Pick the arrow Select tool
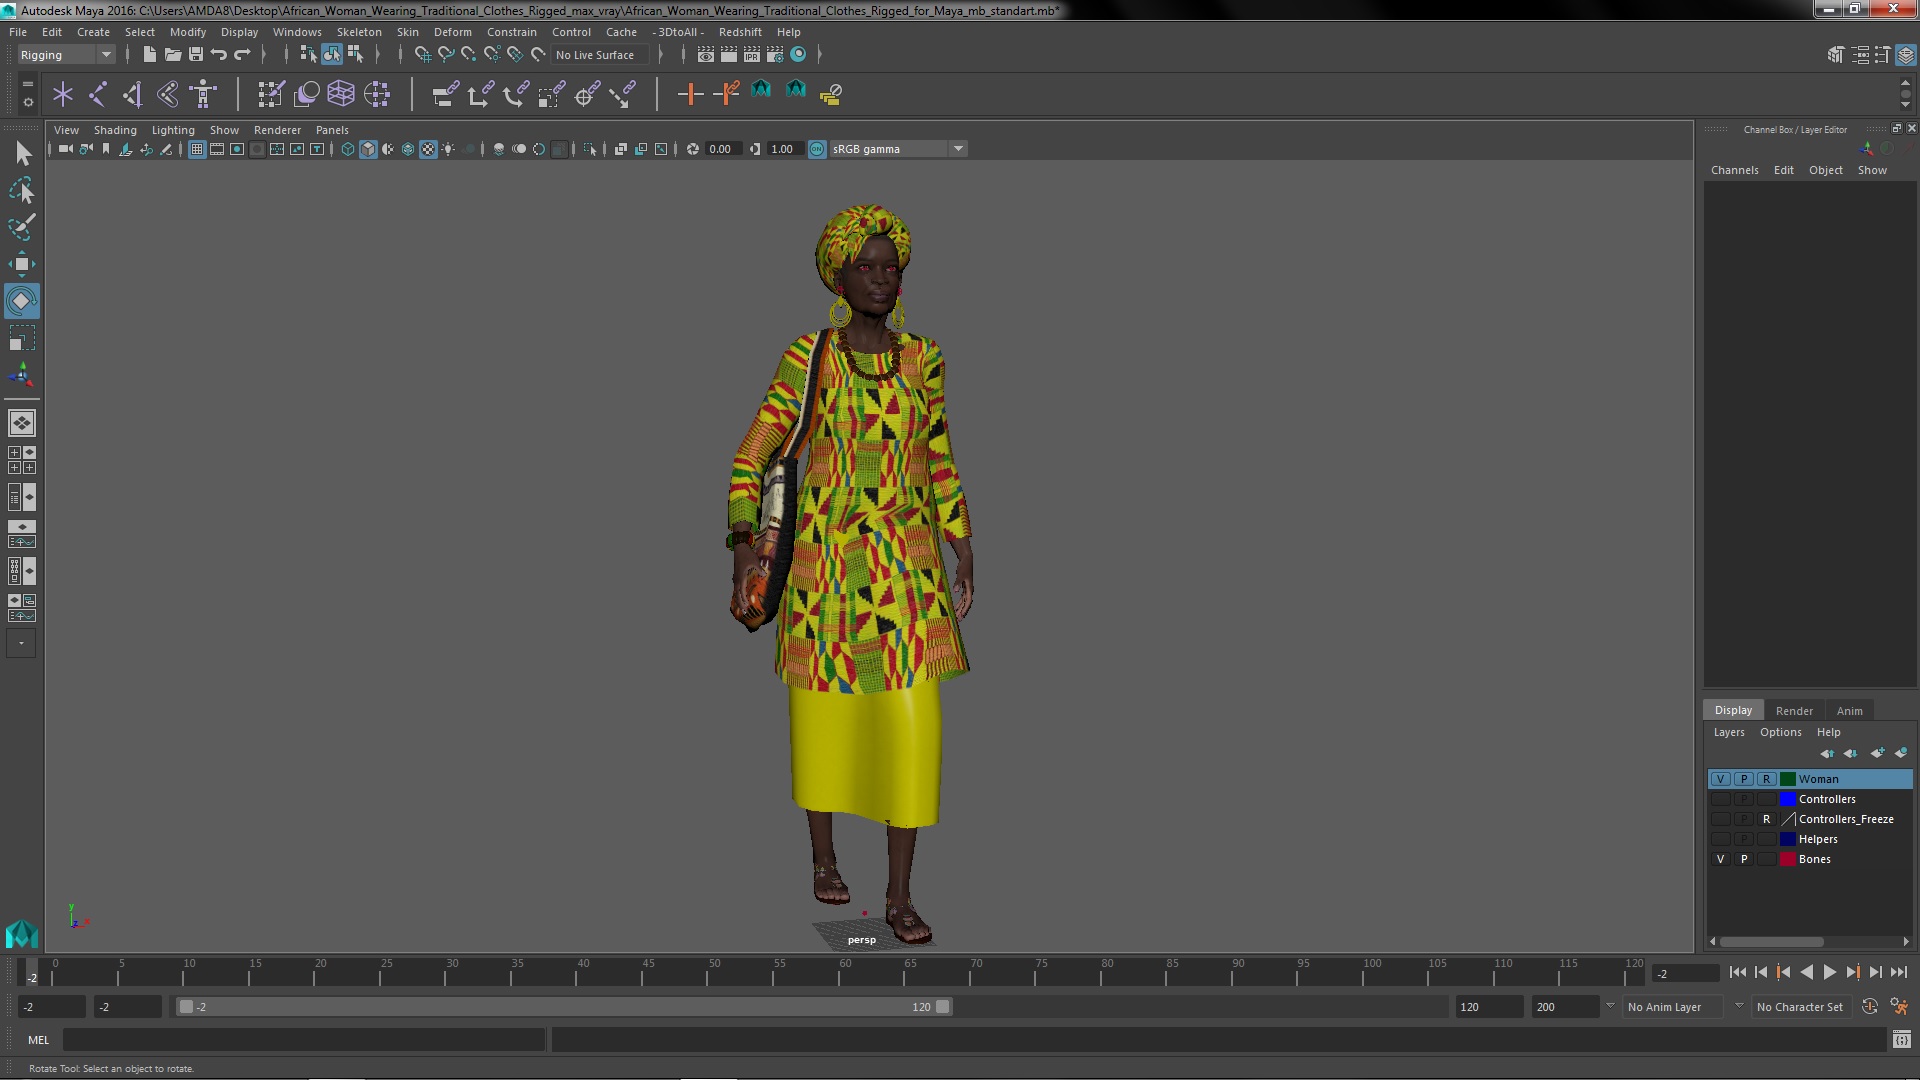The height and width of the screenshot is (1080, 1920). (22, 153)
